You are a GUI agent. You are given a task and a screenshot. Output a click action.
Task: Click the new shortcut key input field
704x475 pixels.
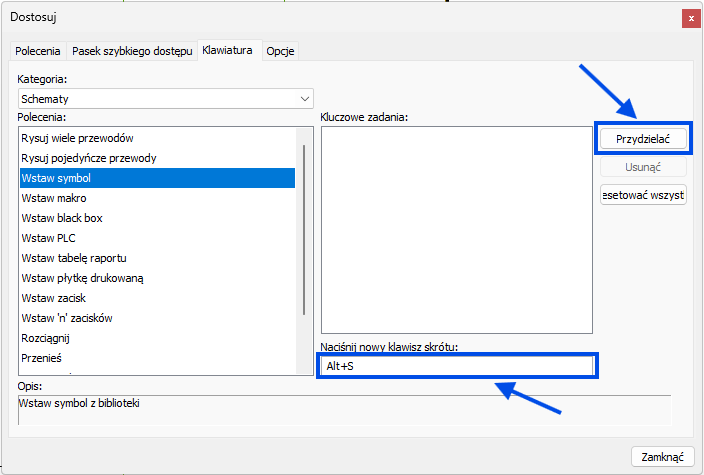click(457, 366)
